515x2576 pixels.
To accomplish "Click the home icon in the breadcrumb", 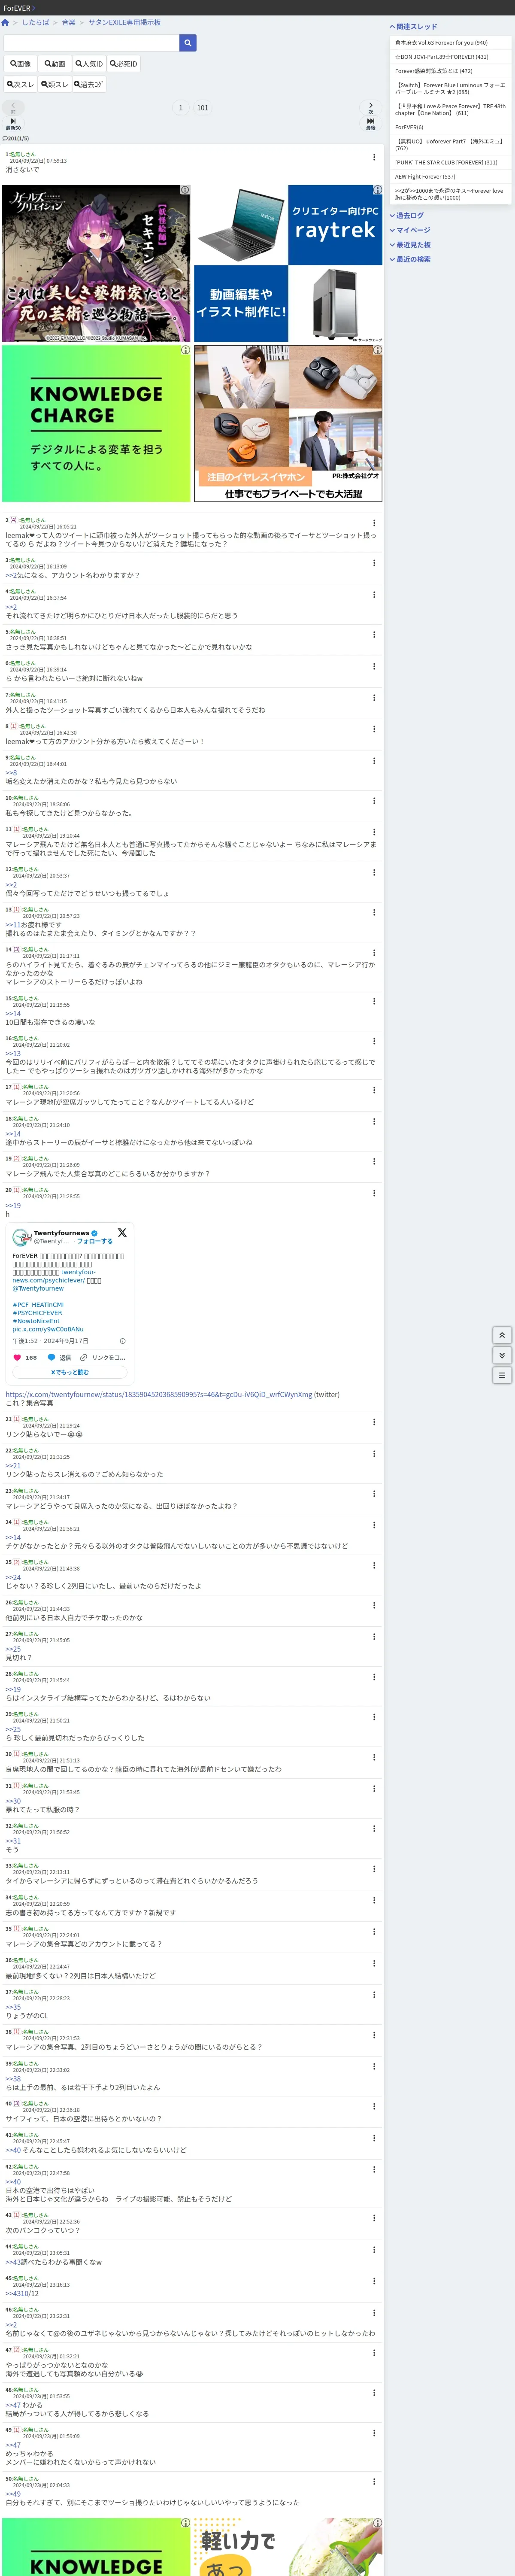I will (x=5, y=22).
